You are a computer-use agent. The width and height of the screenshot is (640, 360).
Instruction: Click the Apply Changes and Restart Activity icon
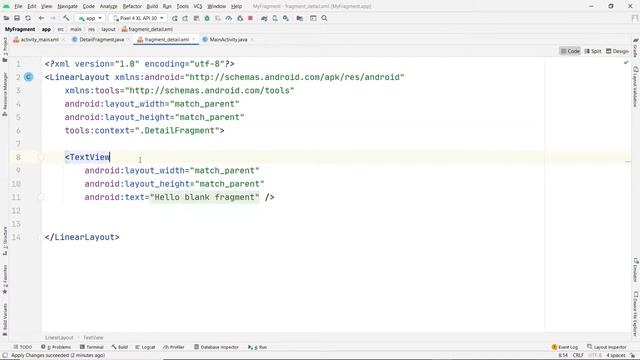click(x=185, y=18)
